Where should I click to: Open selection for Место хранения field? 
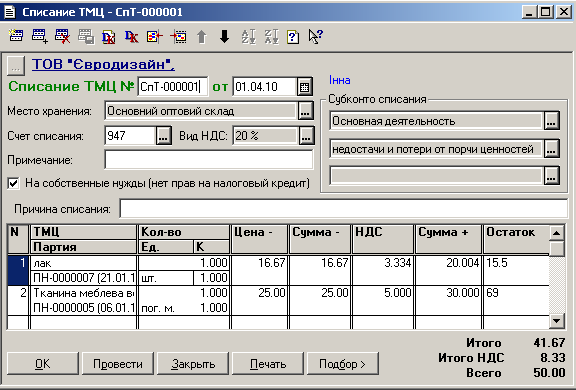[x=305, y=111]
